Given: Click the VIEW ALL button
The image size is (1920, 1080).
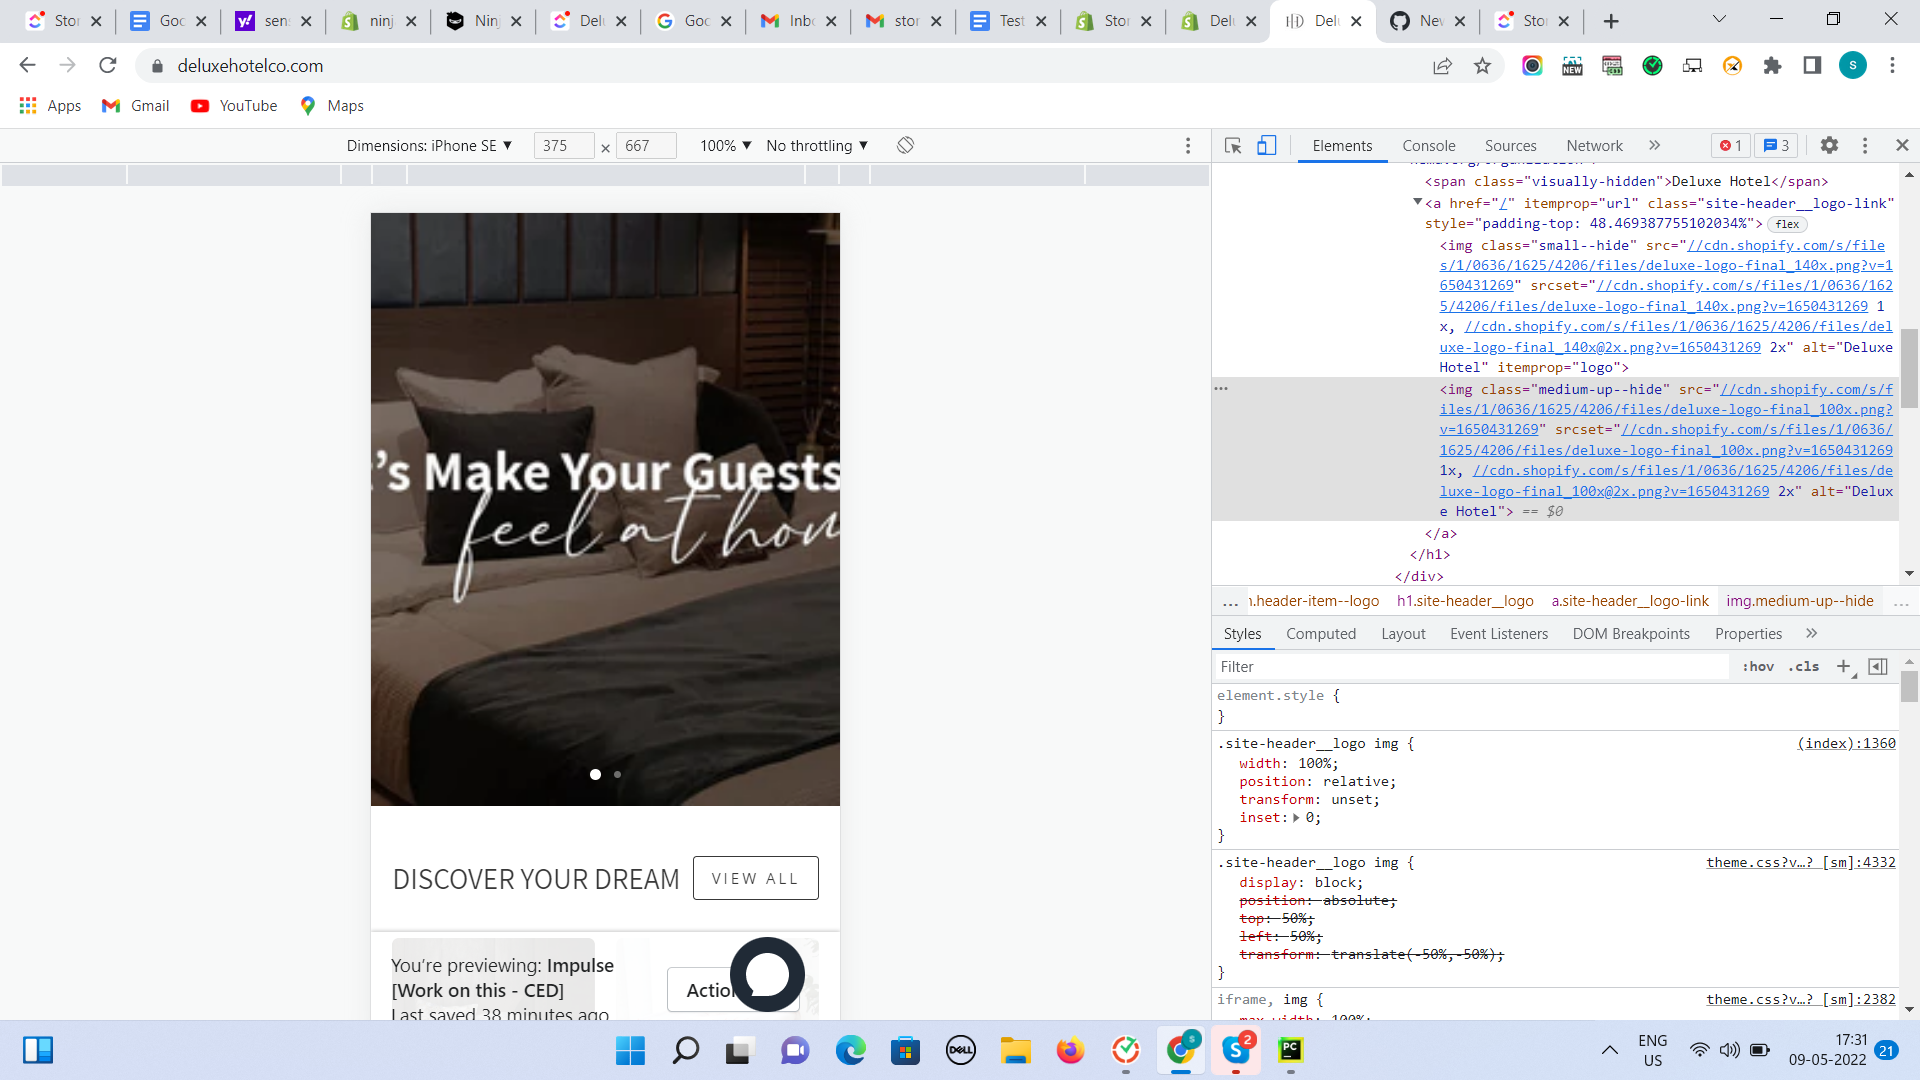Looking at the screenshot, I should [x=755, y=878].
